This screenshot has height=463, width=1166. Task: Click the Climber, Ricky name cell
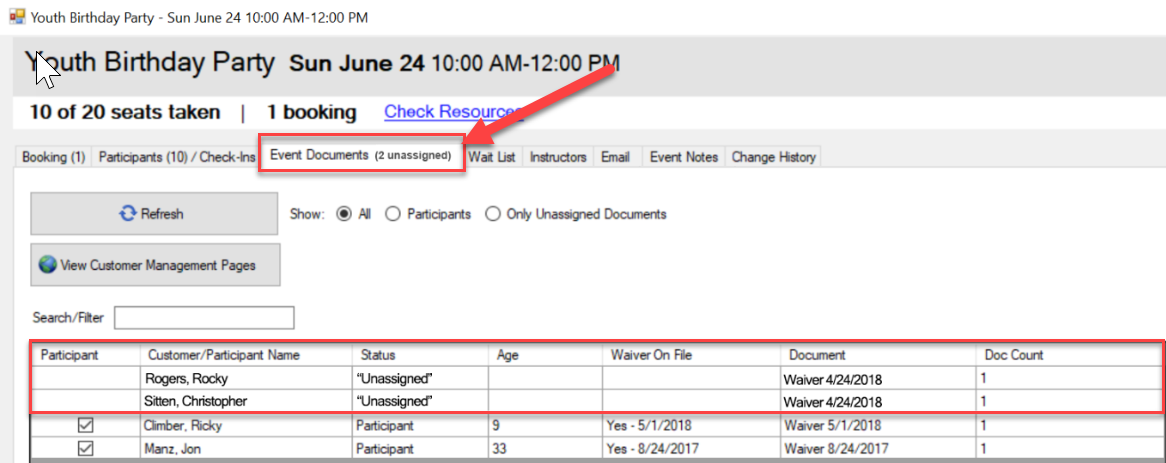[246, 426]
